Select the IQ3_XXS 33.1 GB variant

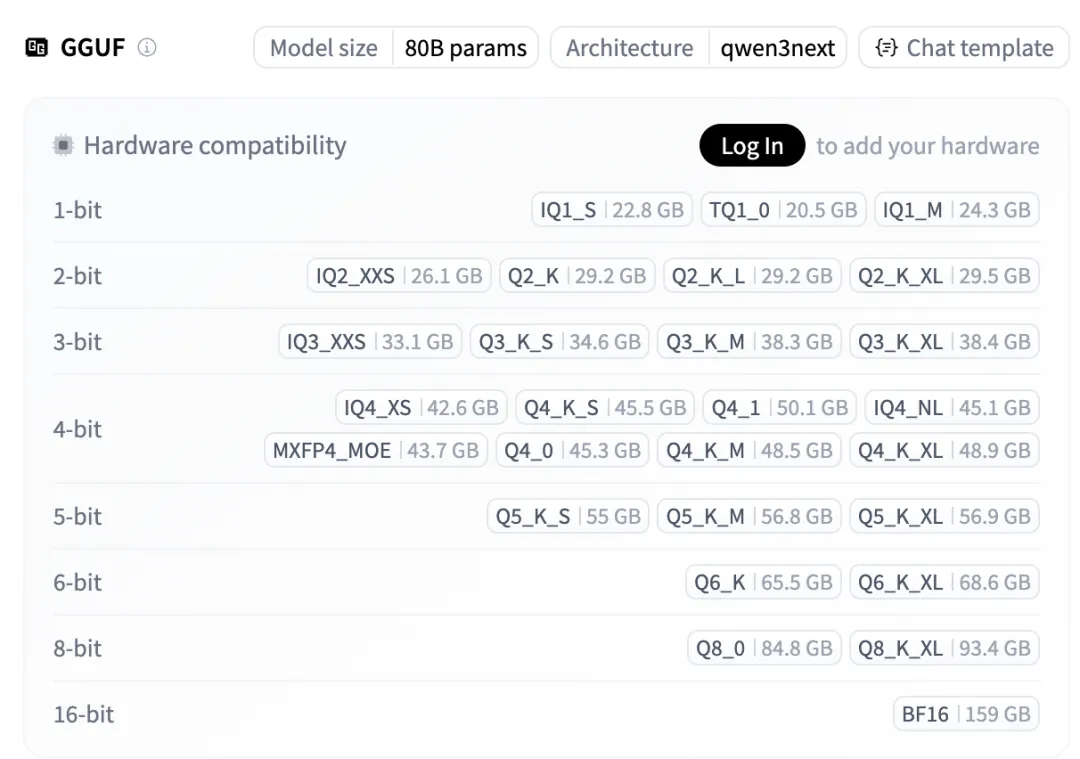370,342
